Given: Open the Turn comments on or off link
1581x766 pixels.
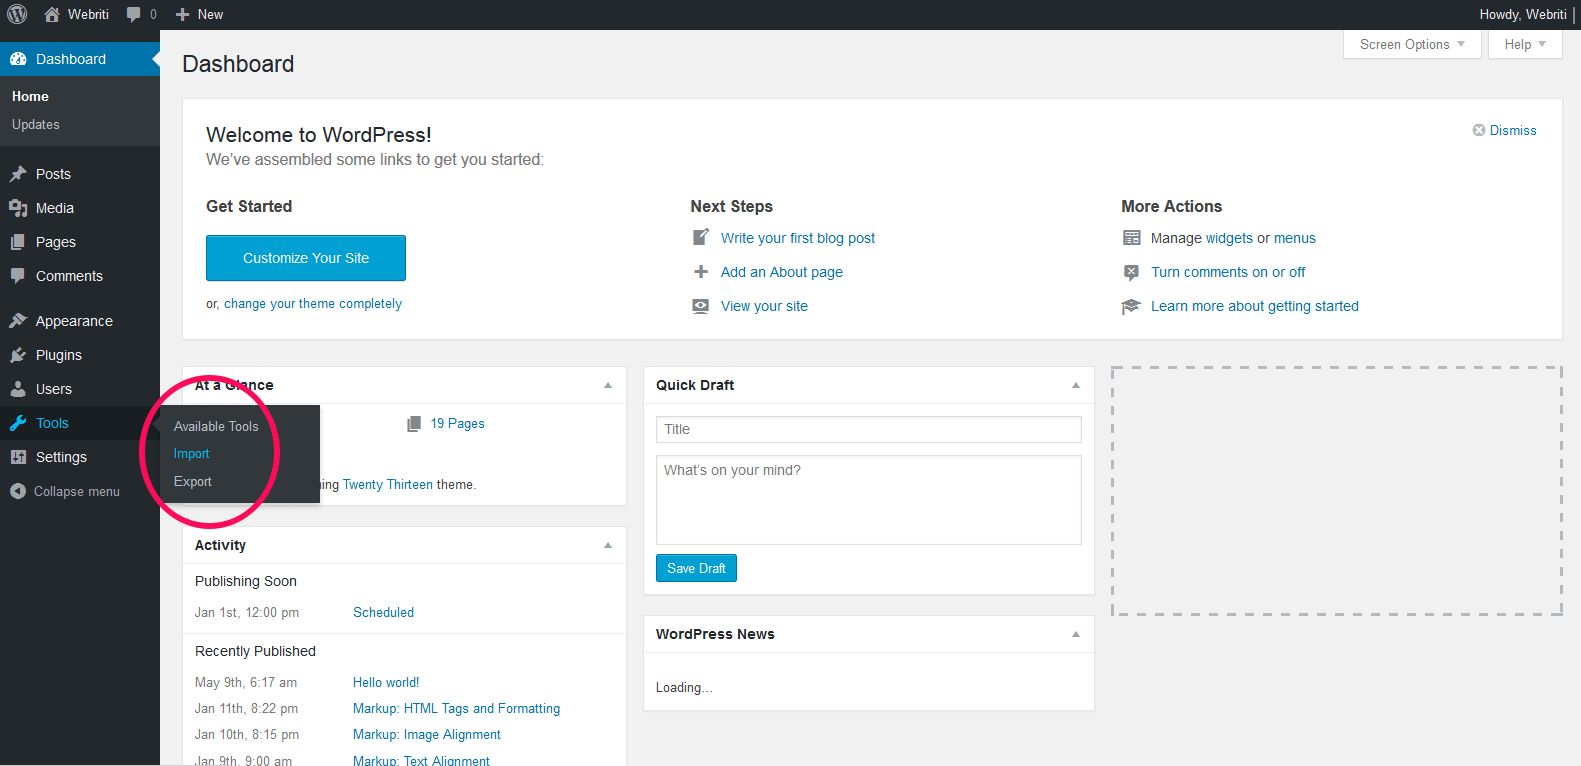Looking at the screenshot, I should point(1228,272).
